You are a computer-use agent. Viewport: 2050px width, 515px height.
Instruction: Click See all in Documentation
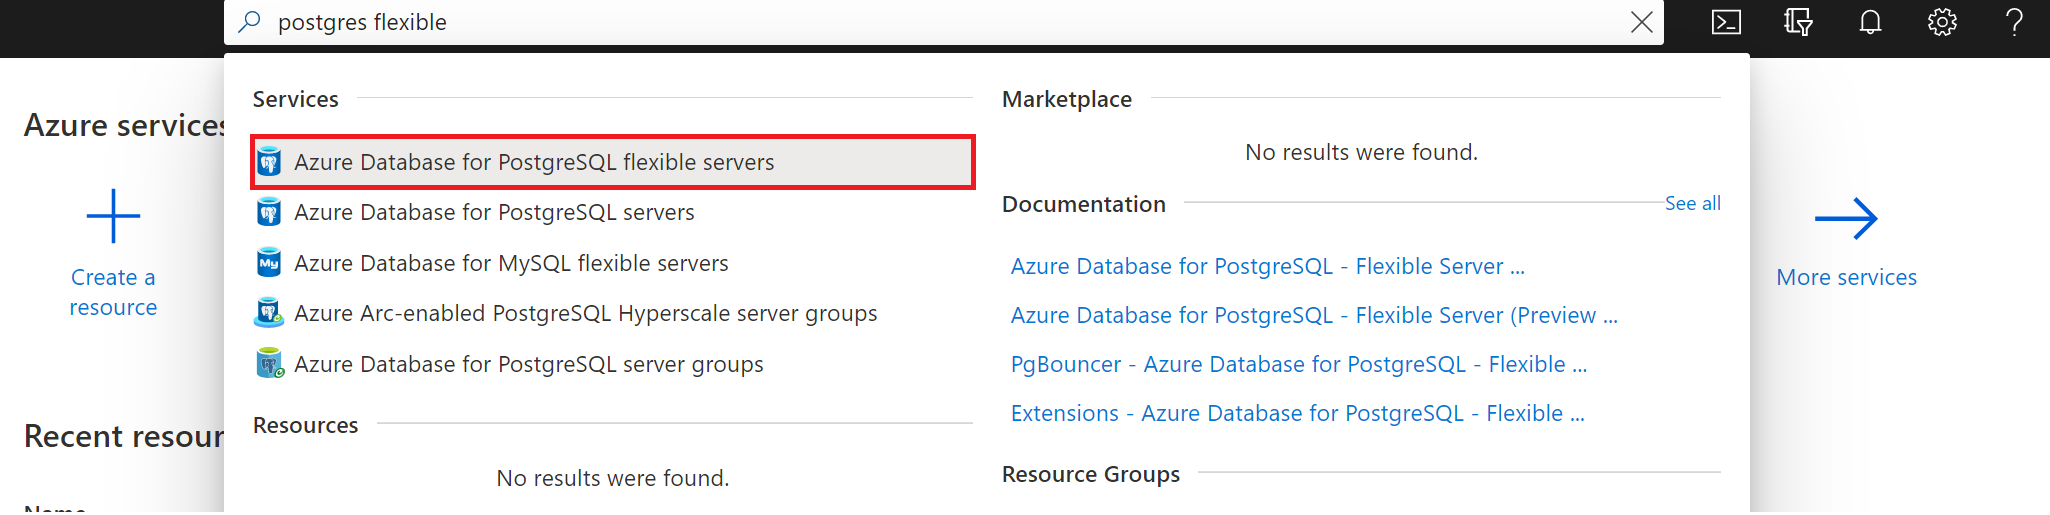point(1692,203)
